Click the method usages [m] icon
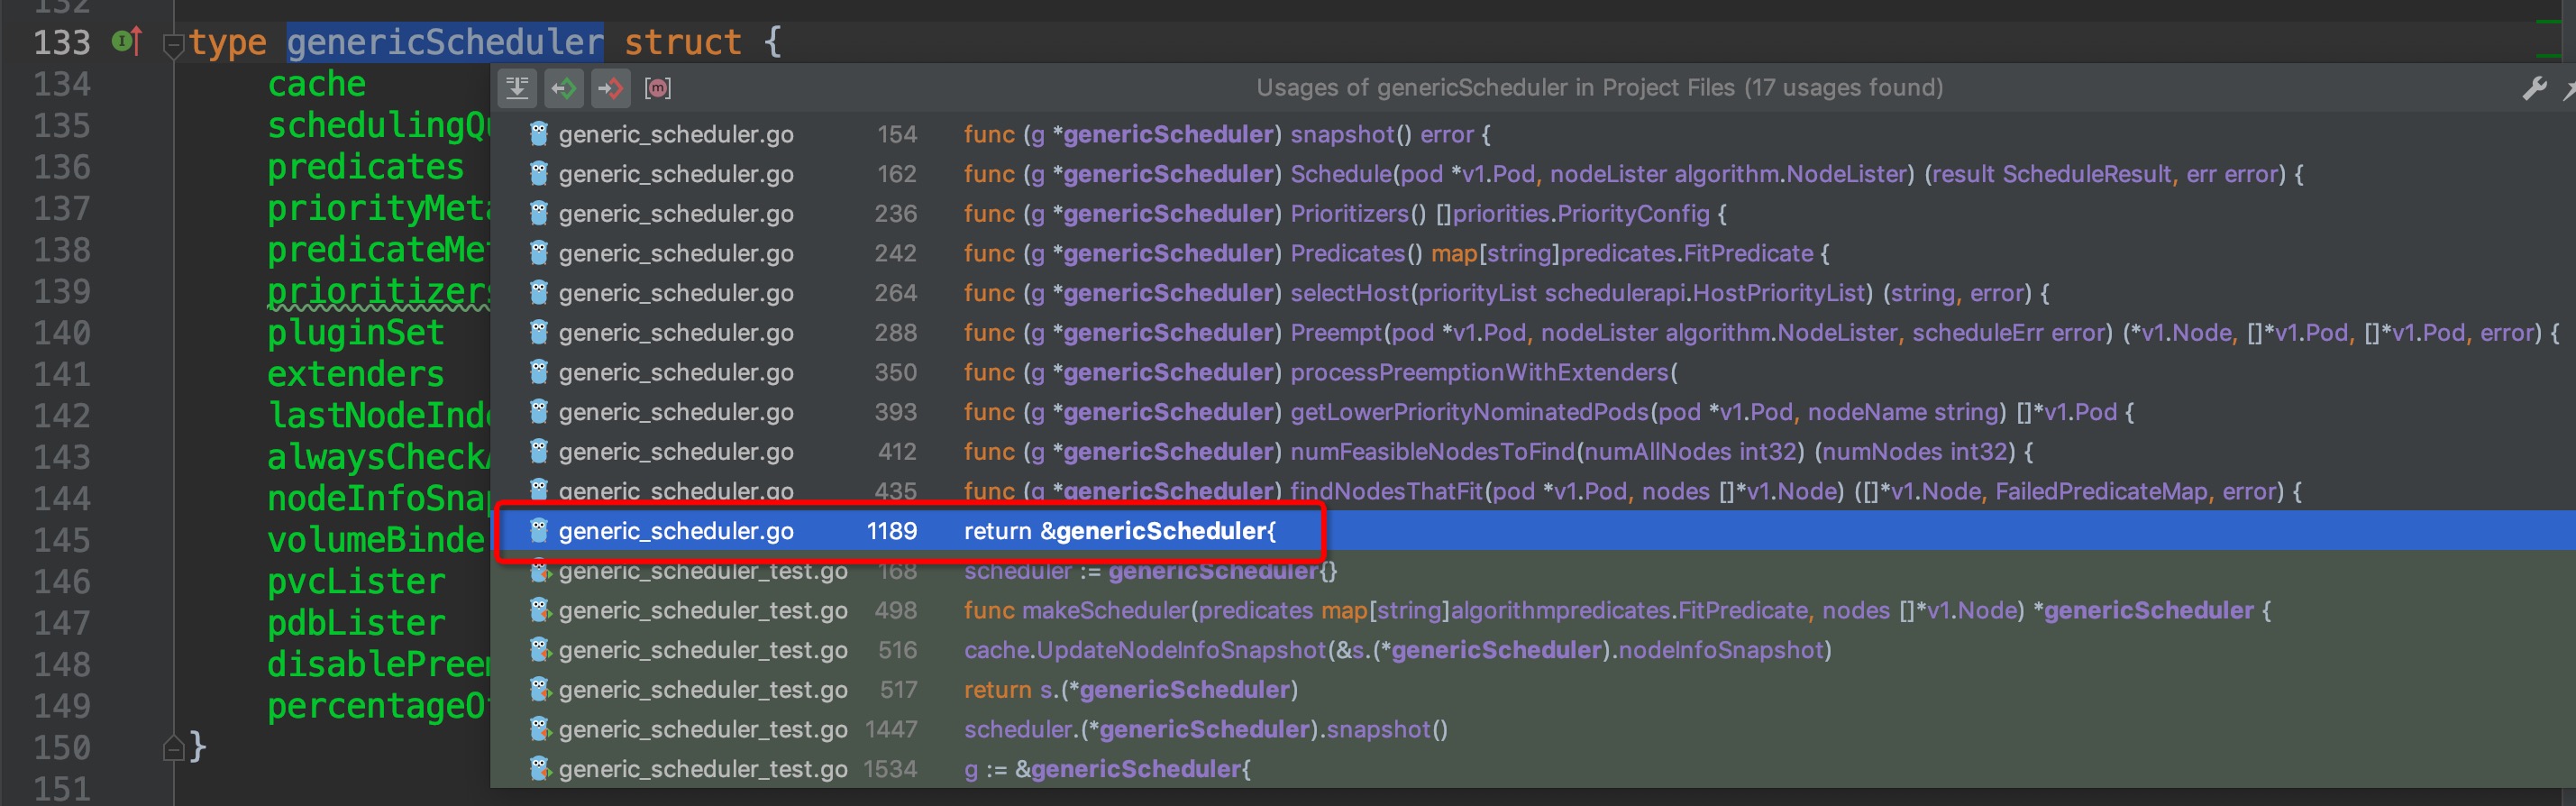 [658, 88]
